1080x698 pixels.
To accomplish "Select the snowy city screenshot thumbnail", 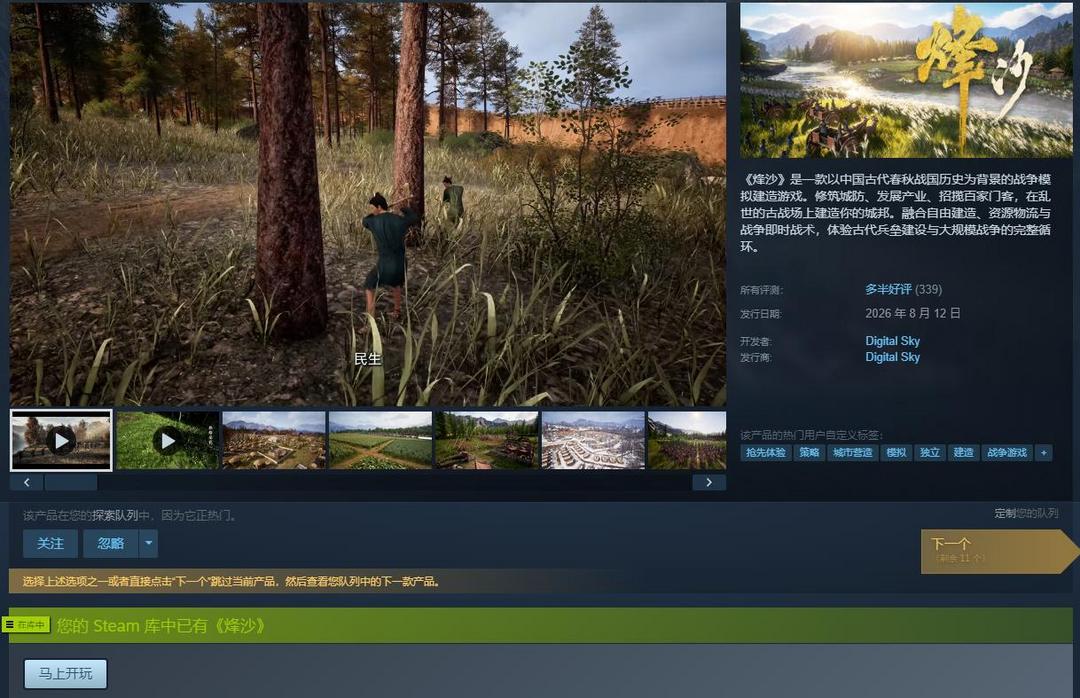I will click(x=593, y=440).
